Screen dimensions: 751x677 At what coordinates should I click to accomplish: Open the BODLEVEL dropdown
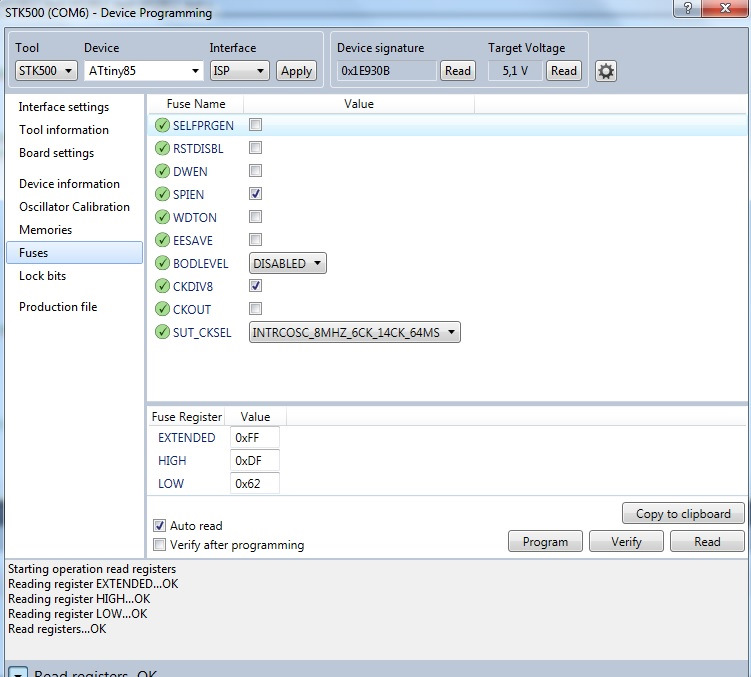tap(288, 264)
